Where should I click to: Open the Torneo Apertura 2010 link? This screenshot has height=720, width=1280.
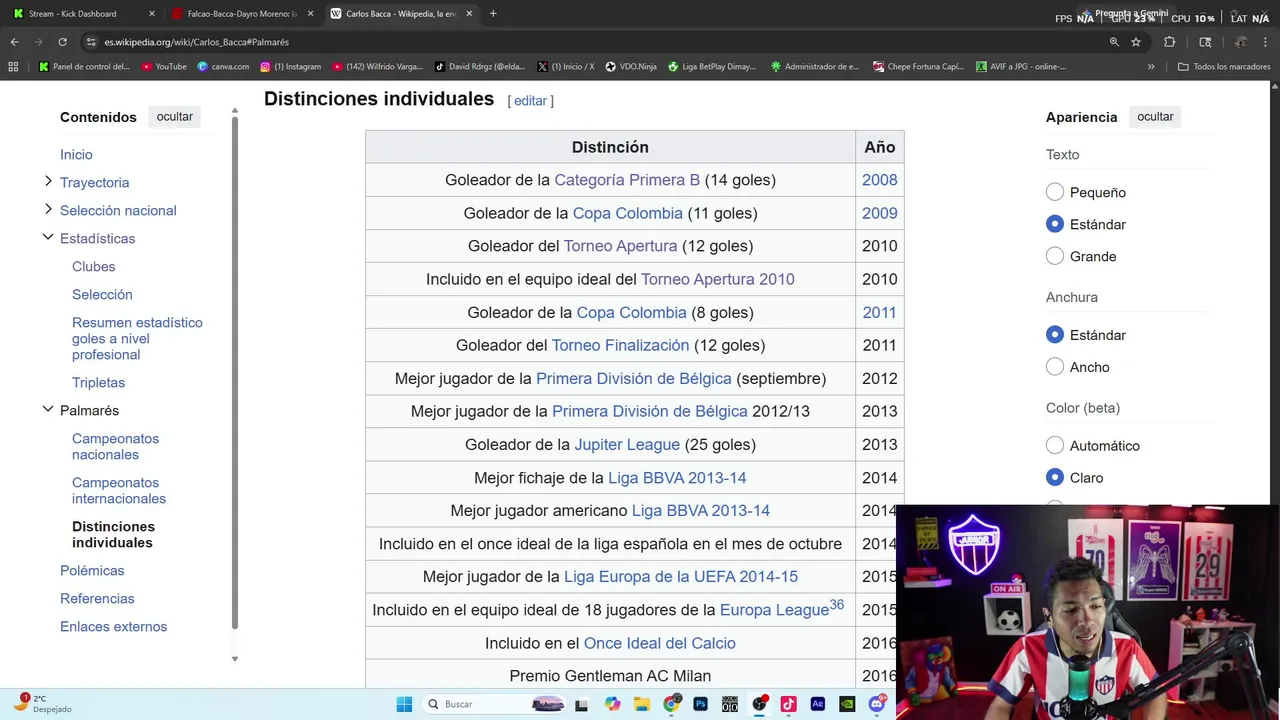(x=717, y=279)
